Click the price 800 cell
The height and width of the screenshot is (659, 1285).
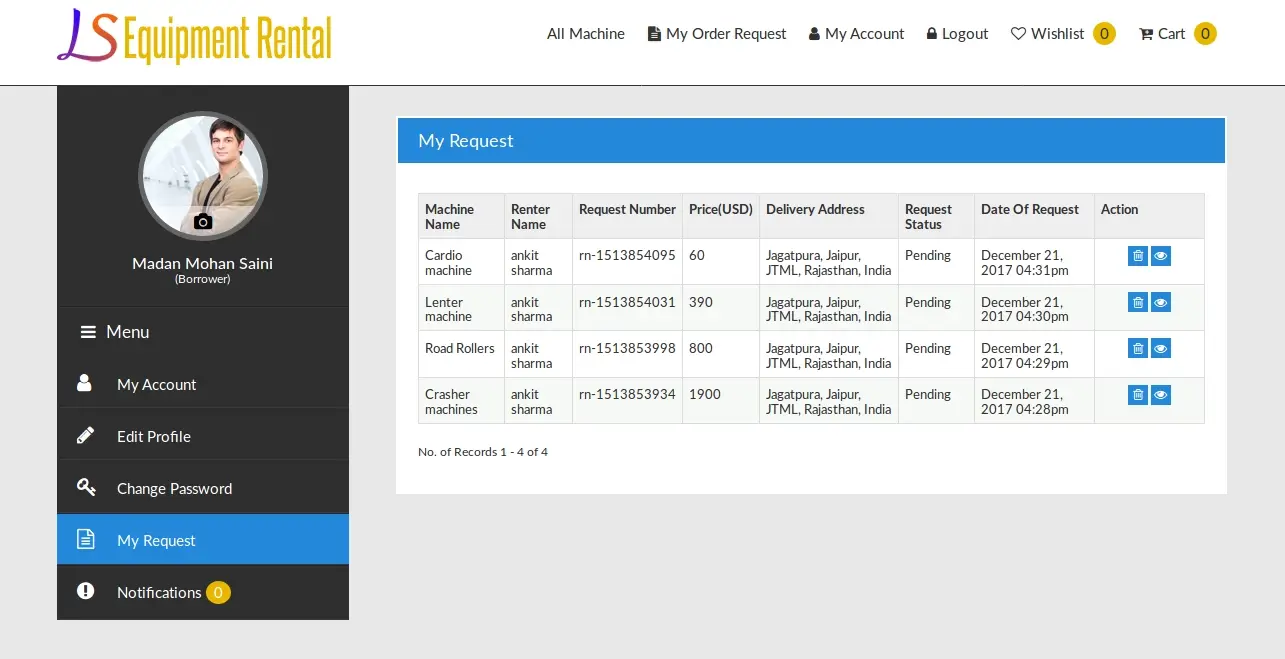[721, 354]
